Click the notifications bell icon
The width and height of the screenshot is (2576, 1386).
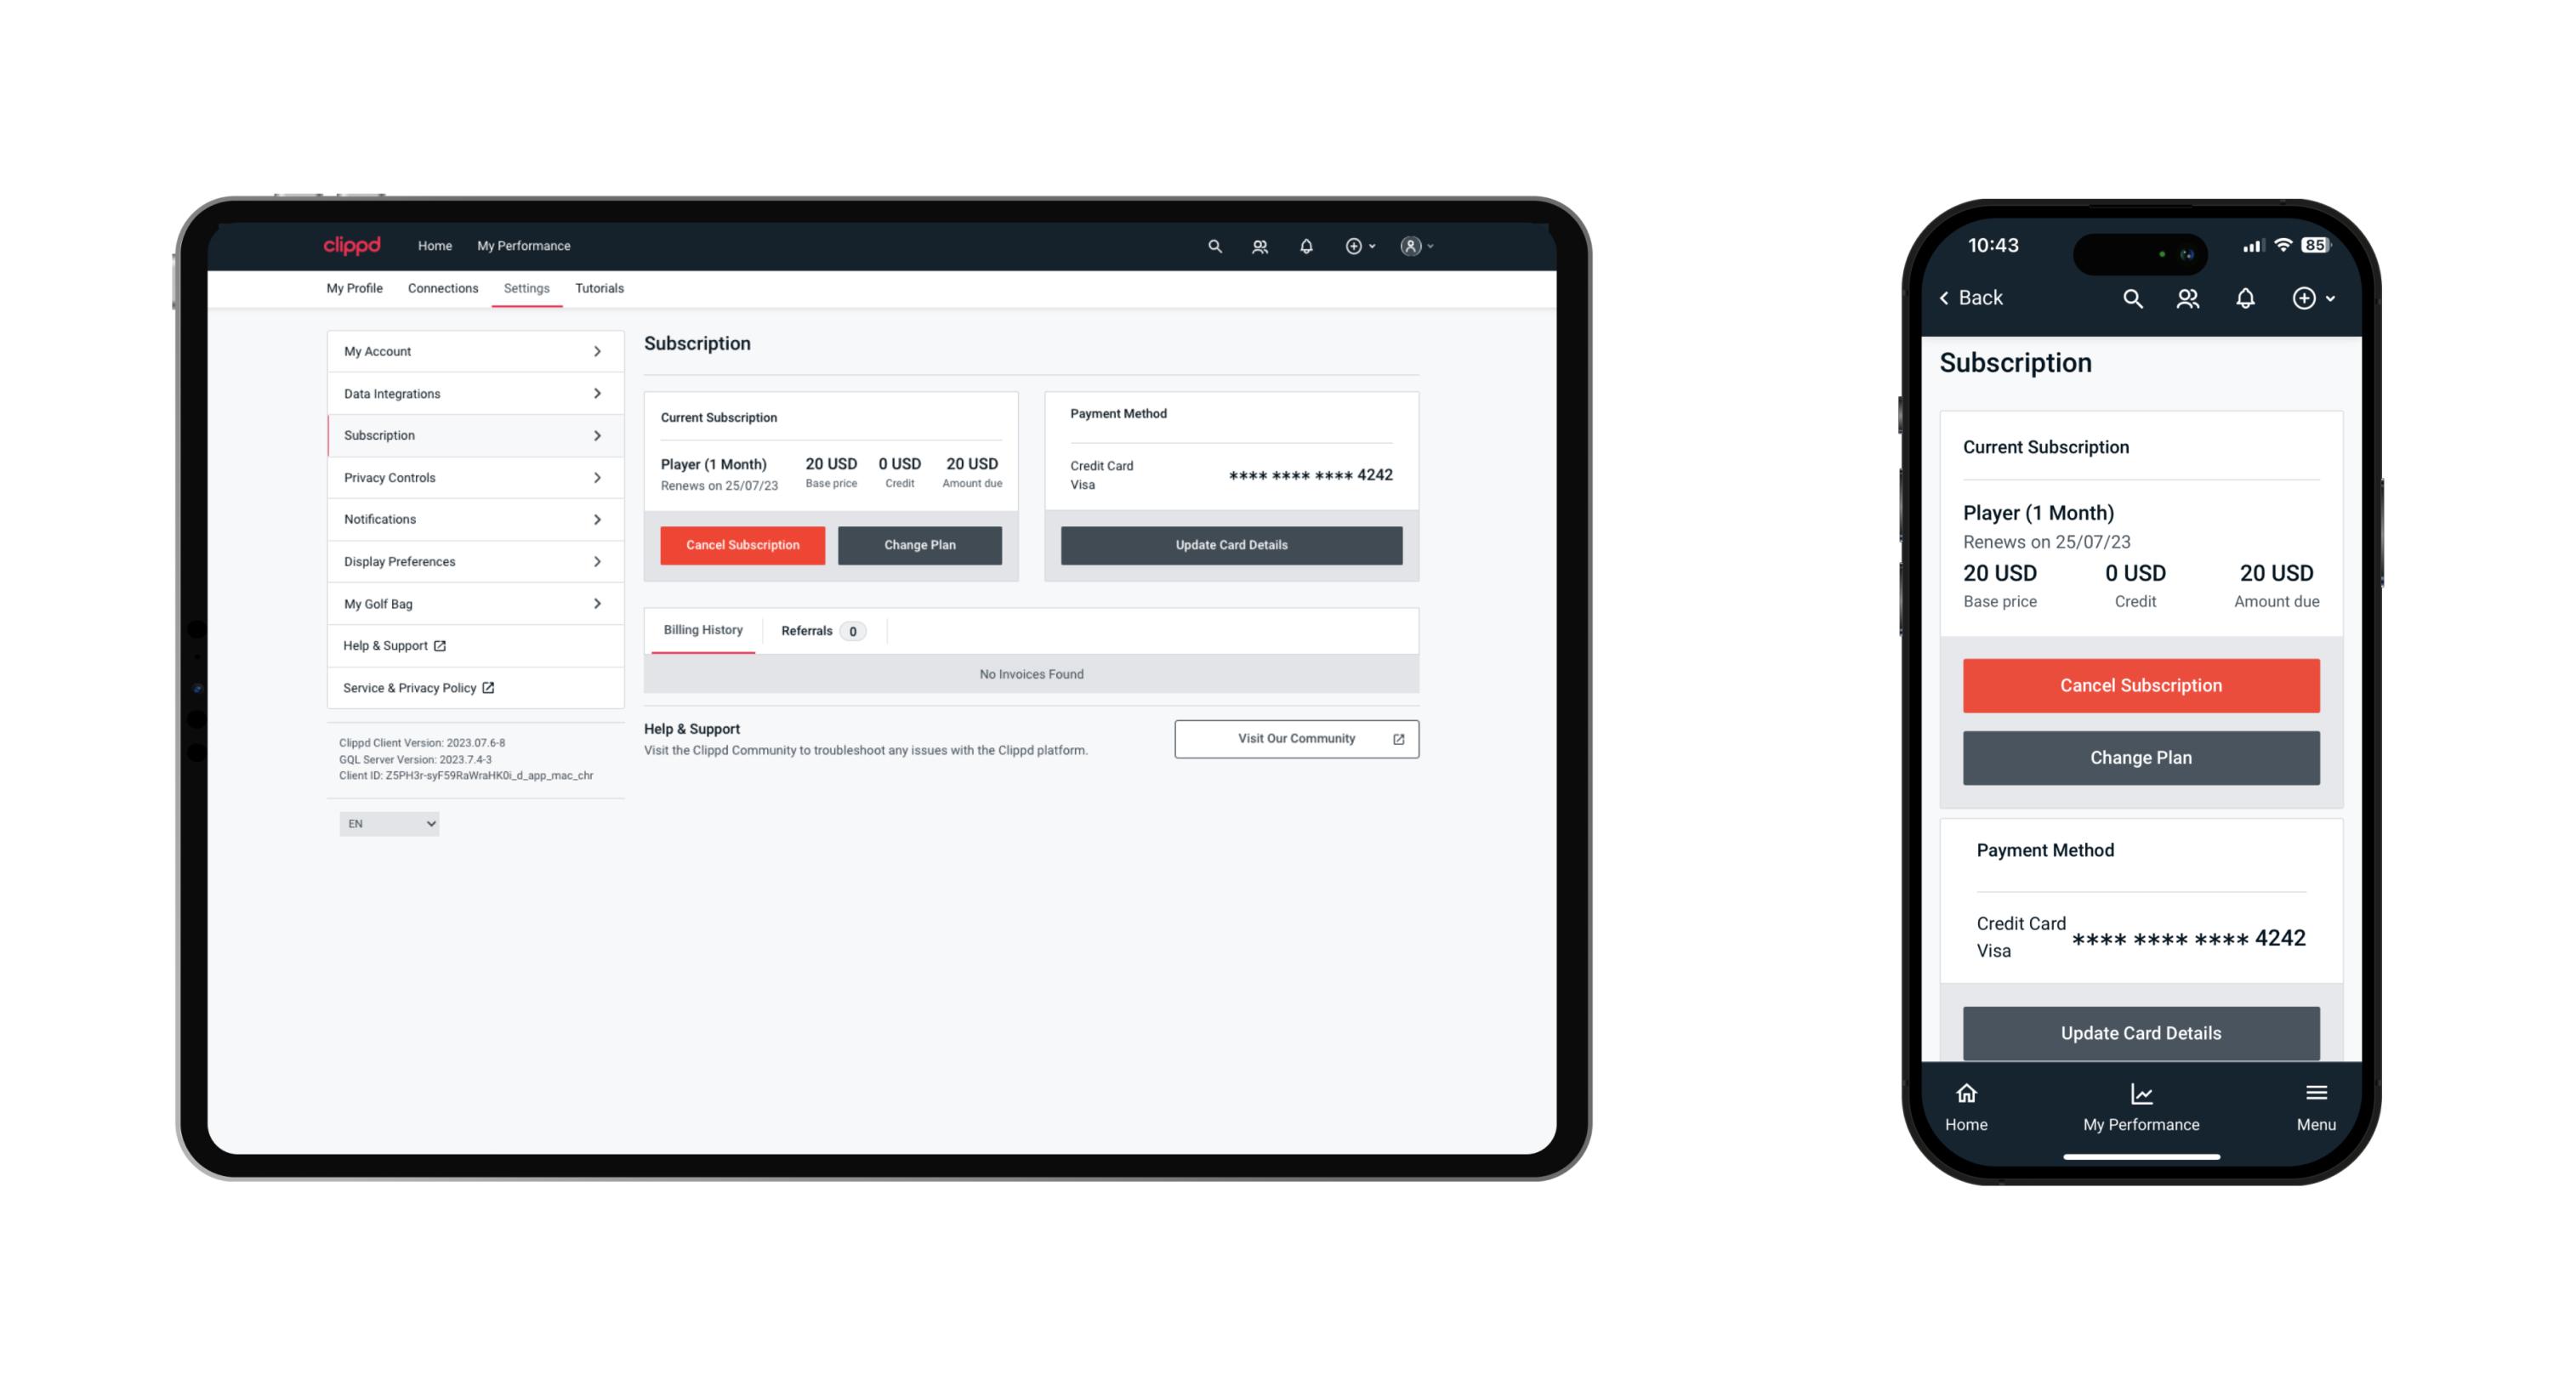[1305, 246]
